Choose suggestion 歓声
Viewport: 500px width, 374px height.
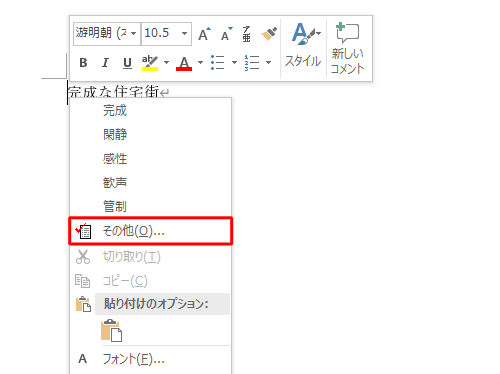click(150, 183)
